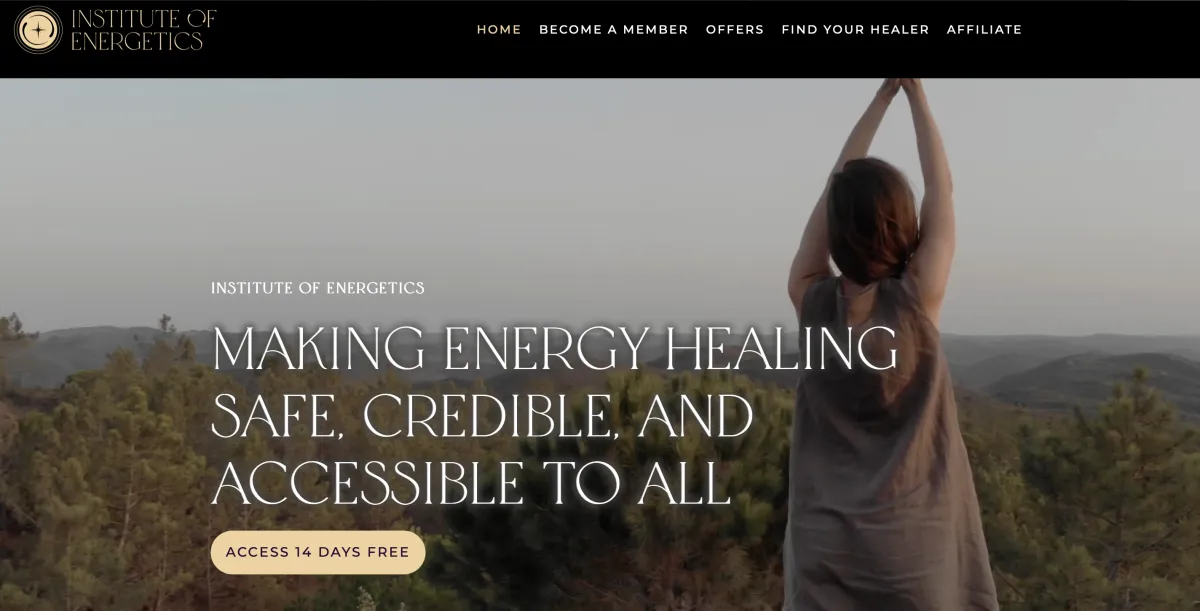Click the distant hills on the right horizon
Viewport: 1200px width, 611px height.
pos(1080,372)
